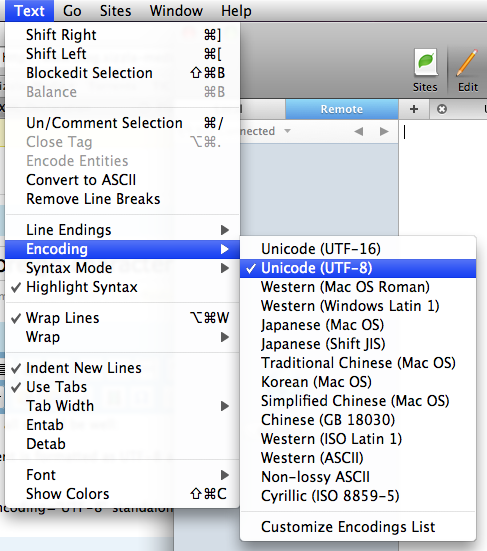Viewport: 487px width, 551px height.
Task: Select Chinese (GB 18030) encoding
Action: pyautogui.click(x=358, y=420)
